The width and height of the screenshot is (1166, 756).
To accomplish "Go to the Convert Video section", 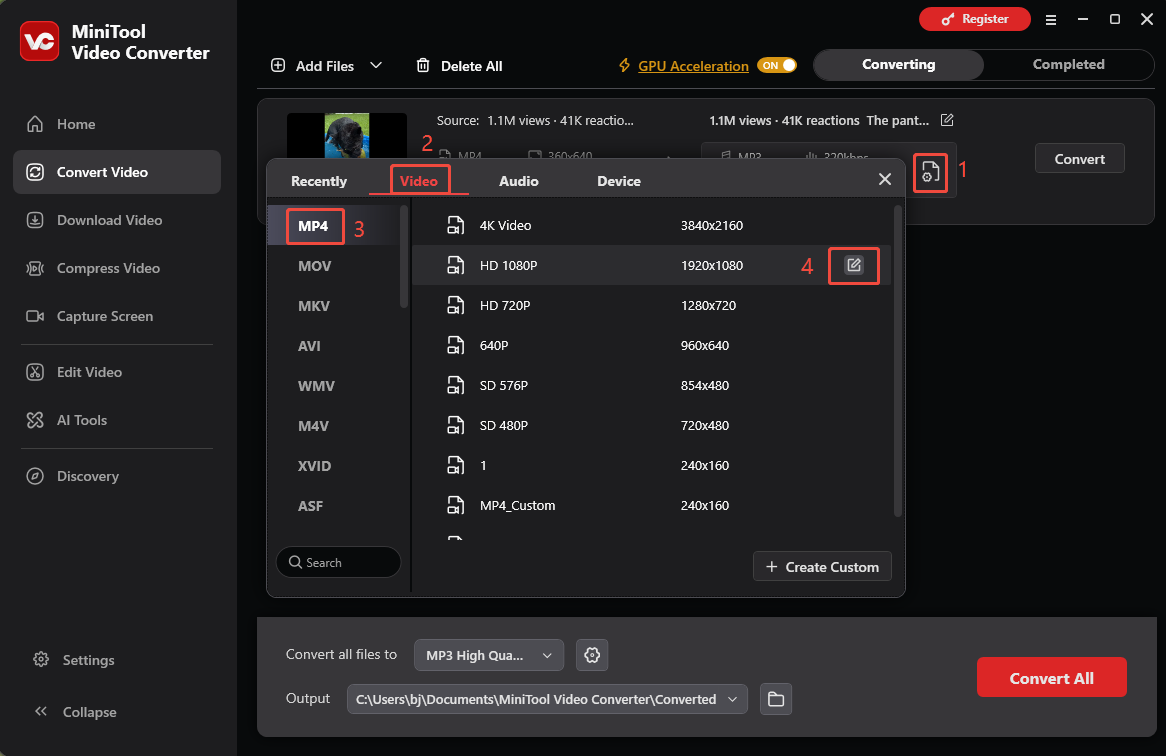I will pos(117,172).
